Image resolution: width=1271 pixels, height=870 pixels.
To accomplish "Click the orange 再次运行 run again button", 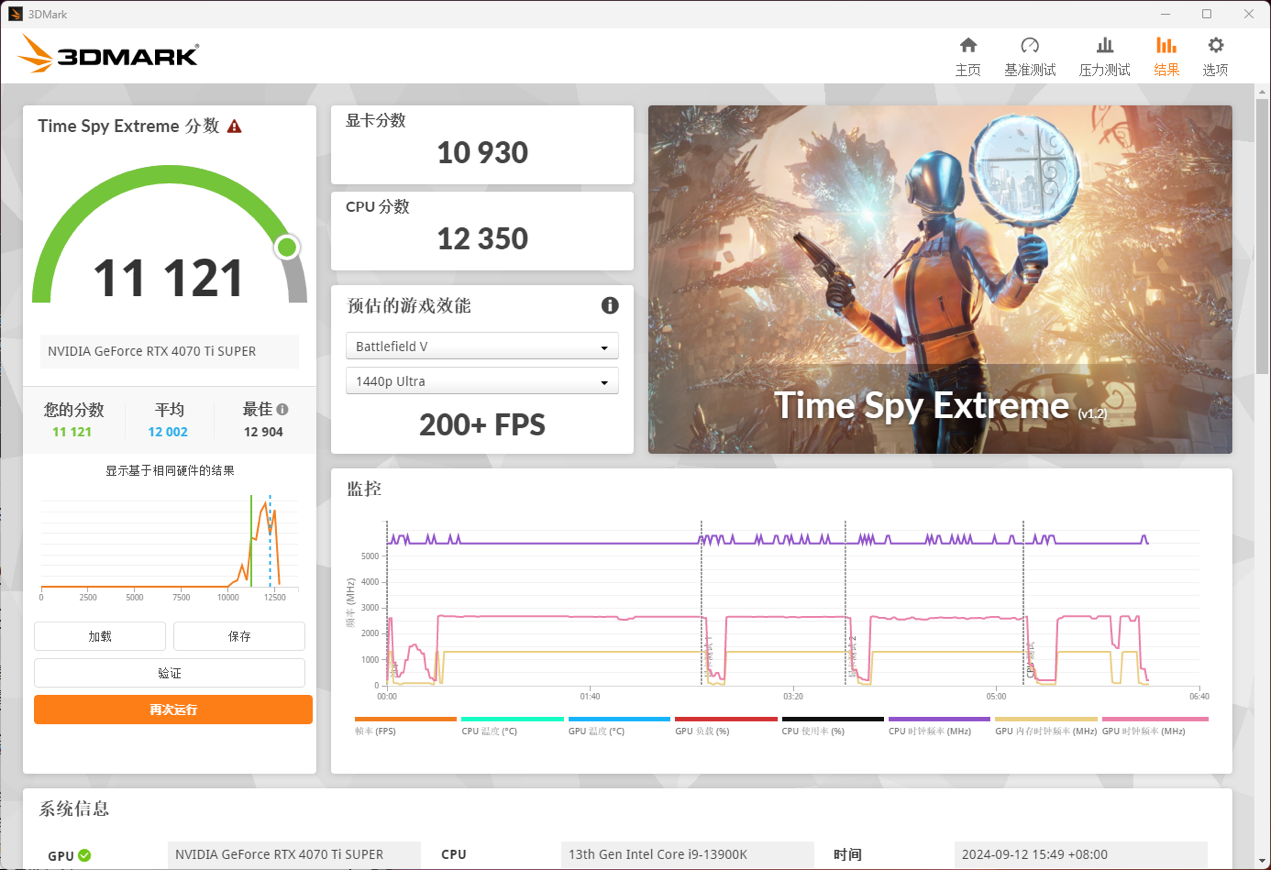I will pos(173,709).
